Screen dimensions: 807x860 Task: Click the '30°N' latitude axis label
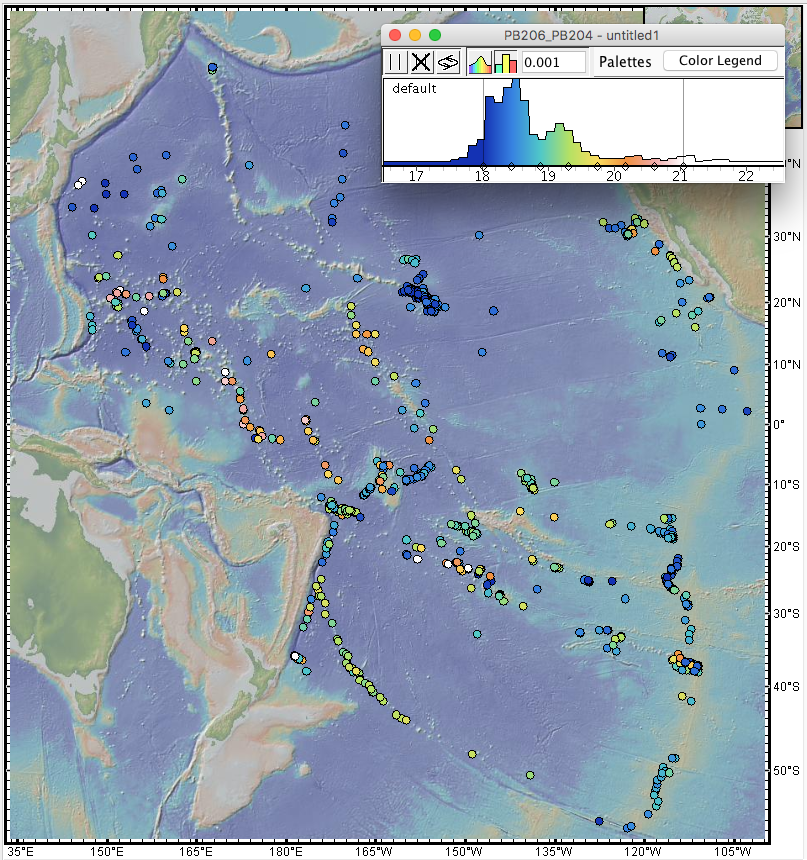[x=786, y=236]
